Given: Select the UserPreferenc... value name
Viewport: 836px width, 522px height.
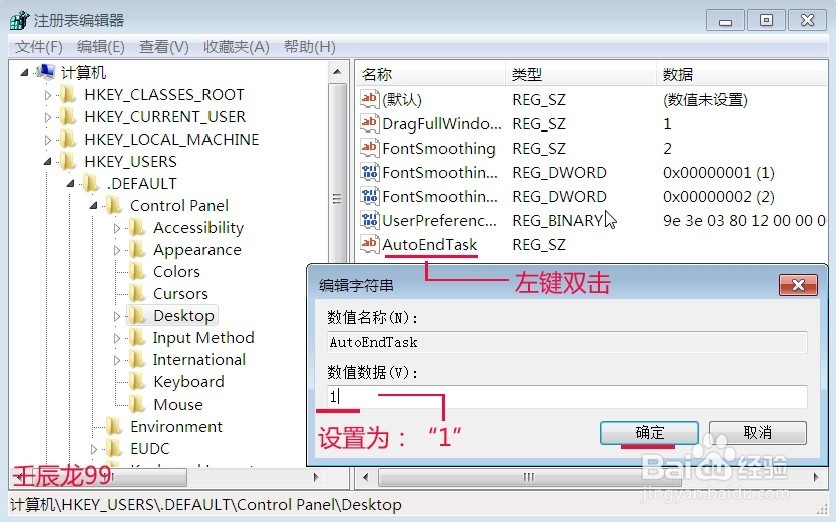Looking at the screenshot, I should click(x=440, y=221).
